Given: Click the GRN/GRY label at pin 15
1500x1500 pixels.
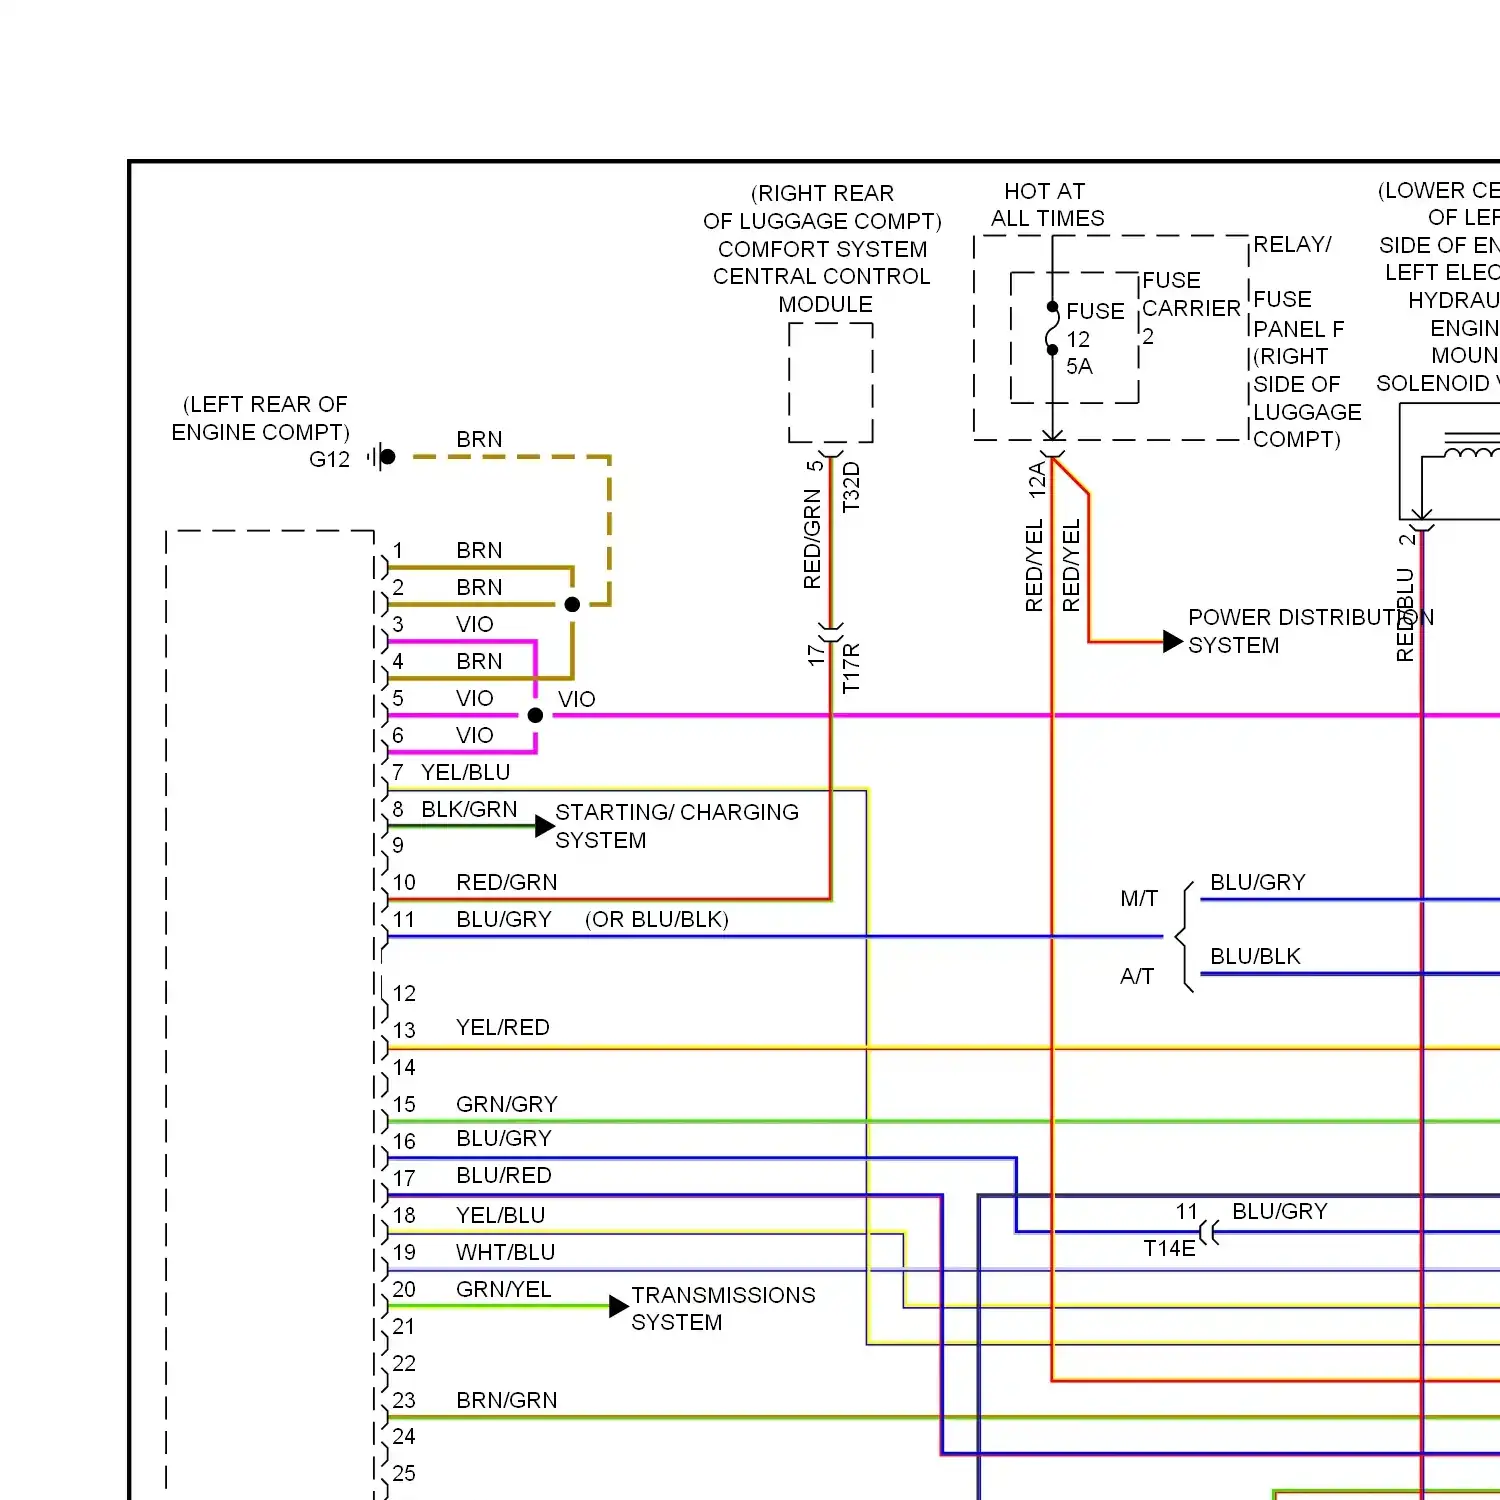Looking at the screenshot, I should pos(507,1104).
